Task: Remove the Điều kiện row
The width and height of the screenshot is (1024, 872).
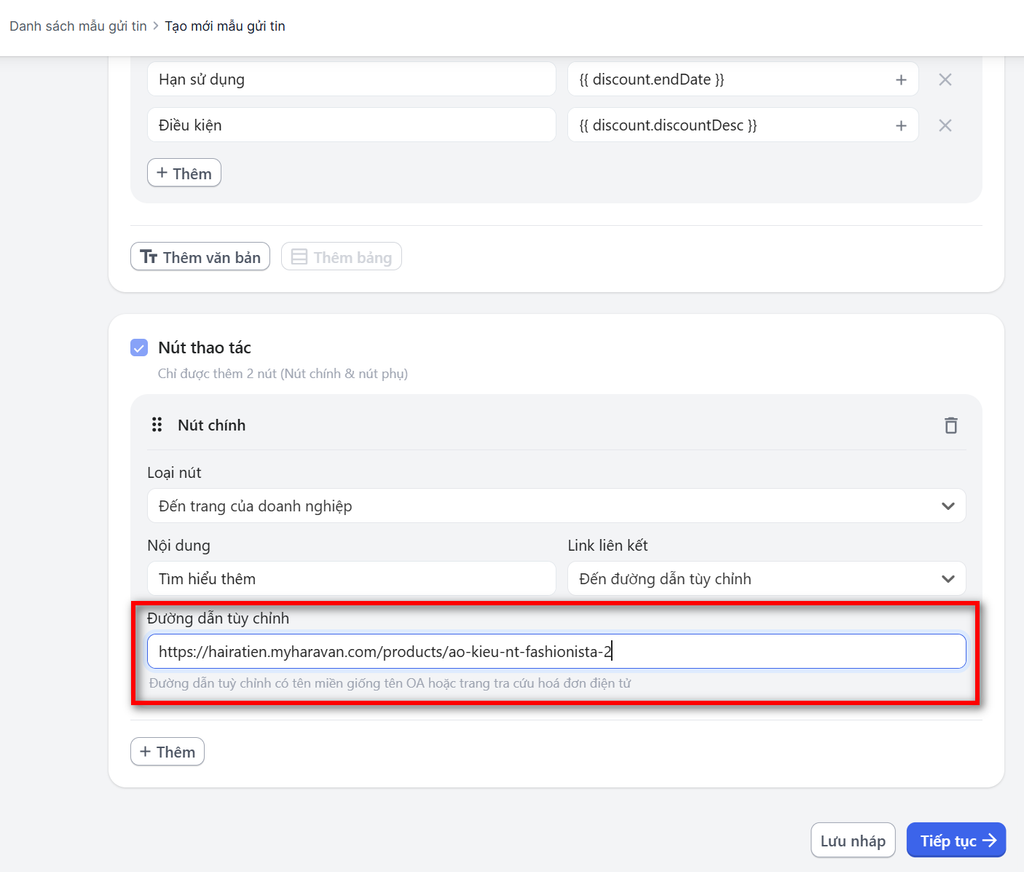Action: 944,126
